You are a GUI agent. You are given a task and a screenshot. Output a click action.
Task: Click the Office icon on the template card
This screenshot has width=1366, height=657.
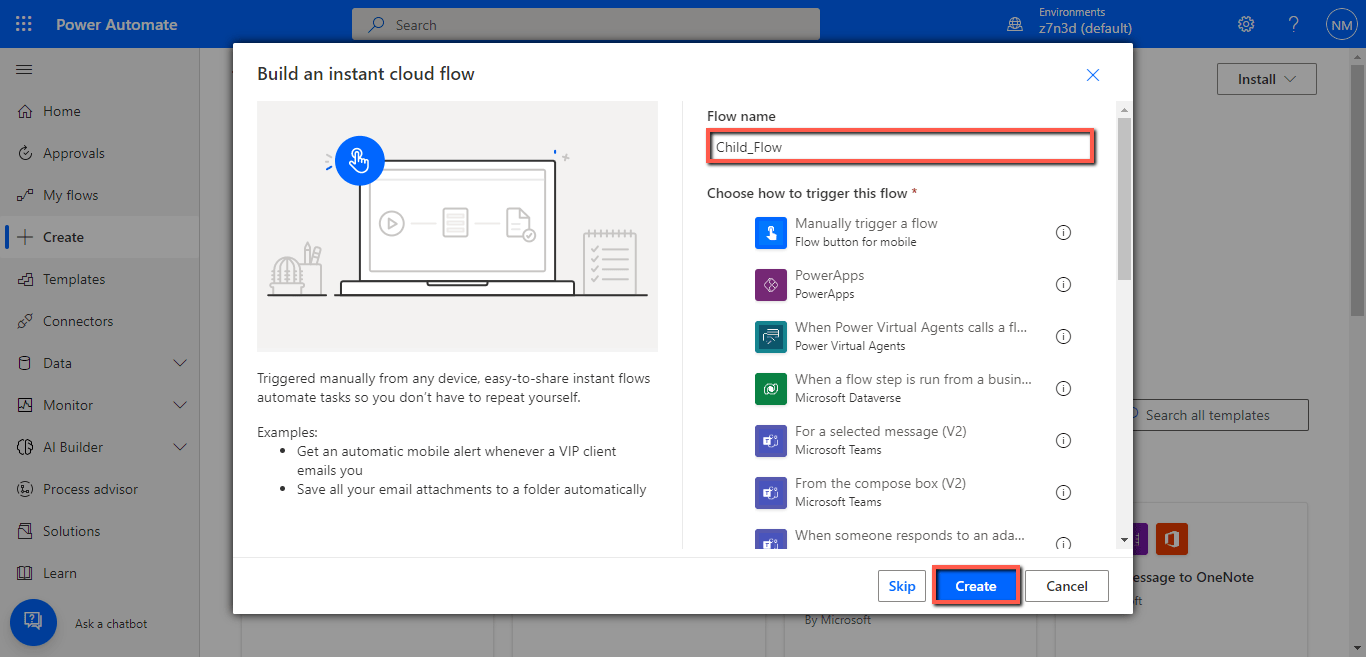(1171, 540)
